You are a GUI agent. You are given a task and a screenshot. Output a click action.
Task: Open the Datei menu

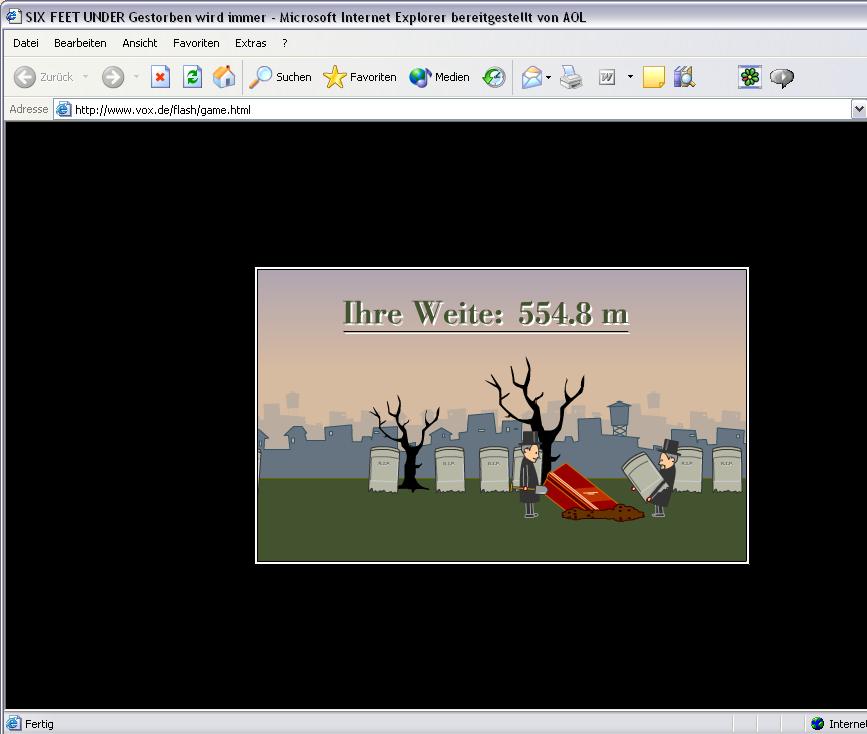(26, 43)
